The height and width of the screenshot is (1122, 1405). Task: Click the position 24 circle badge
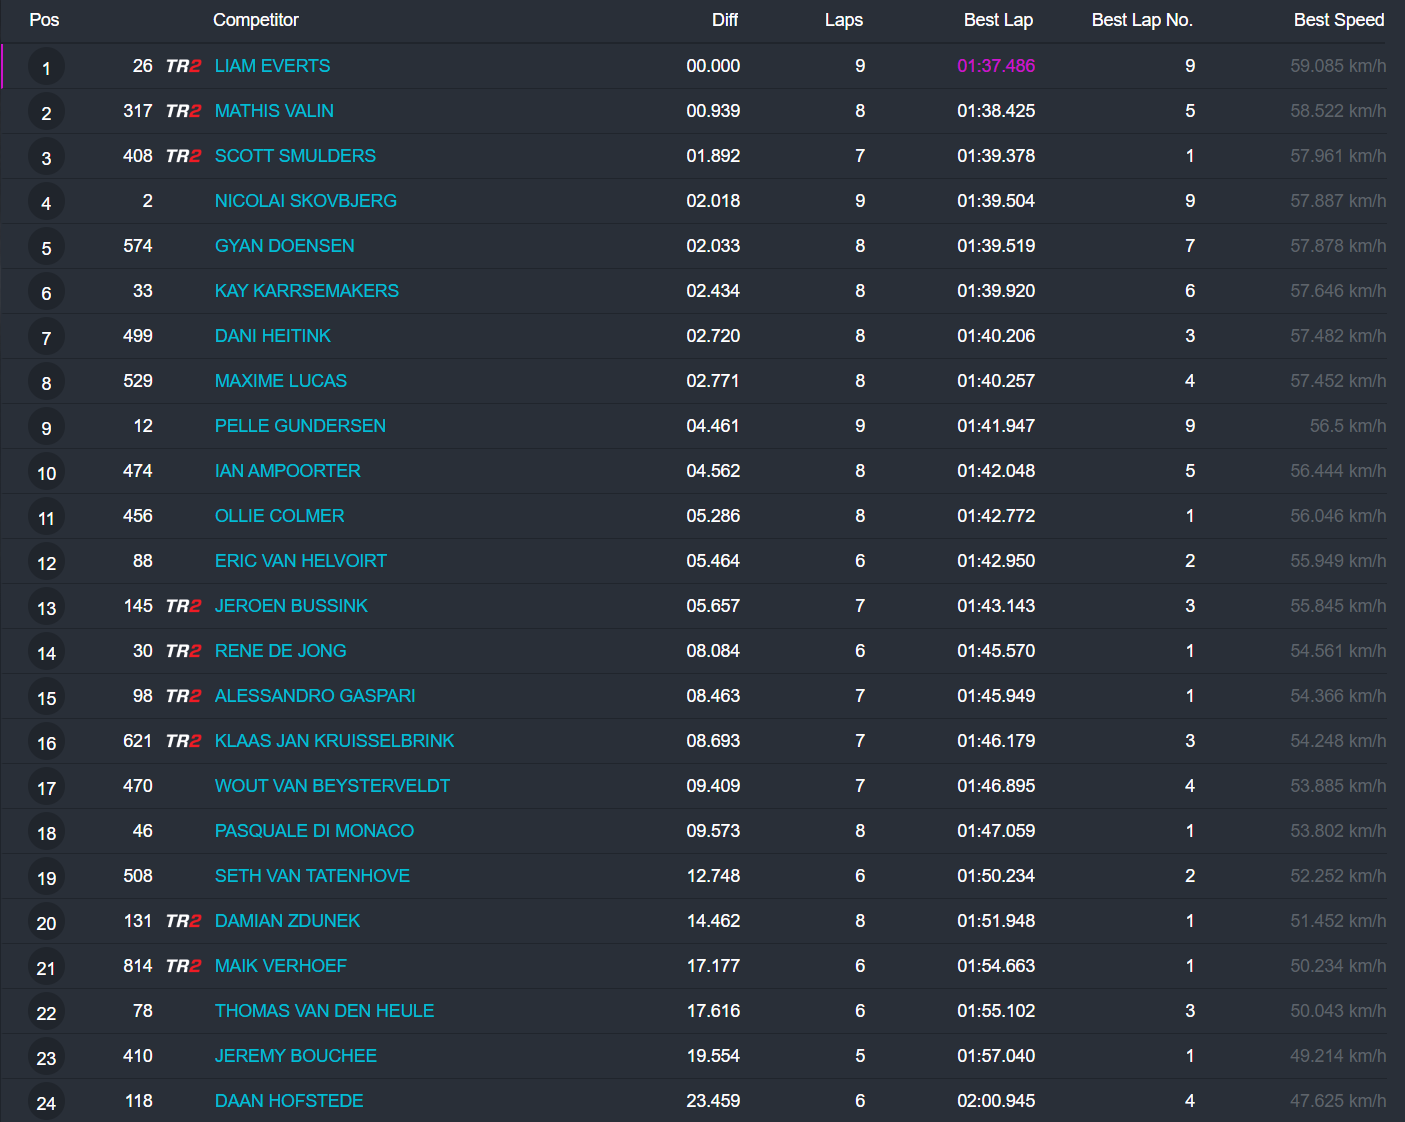46,1103
